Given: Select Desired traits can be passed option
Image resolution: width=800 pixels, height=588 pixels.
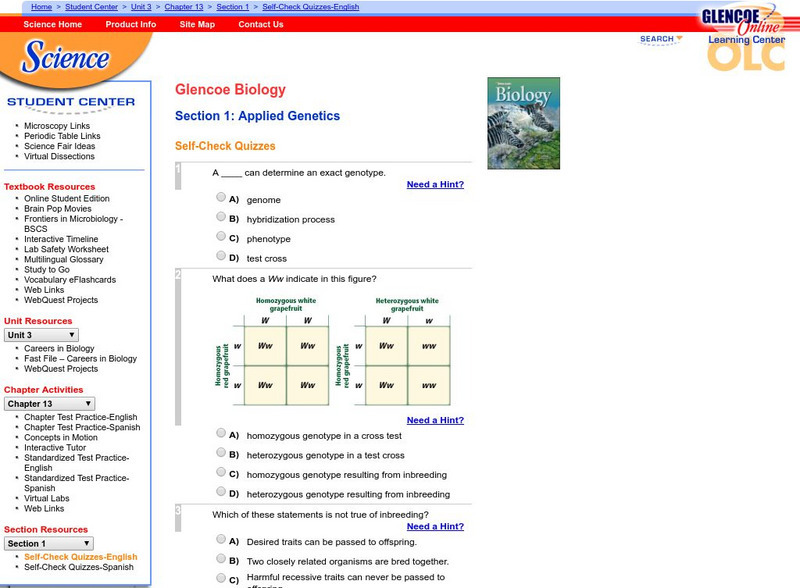Looking at the screenshot, I should click(221, 538).
